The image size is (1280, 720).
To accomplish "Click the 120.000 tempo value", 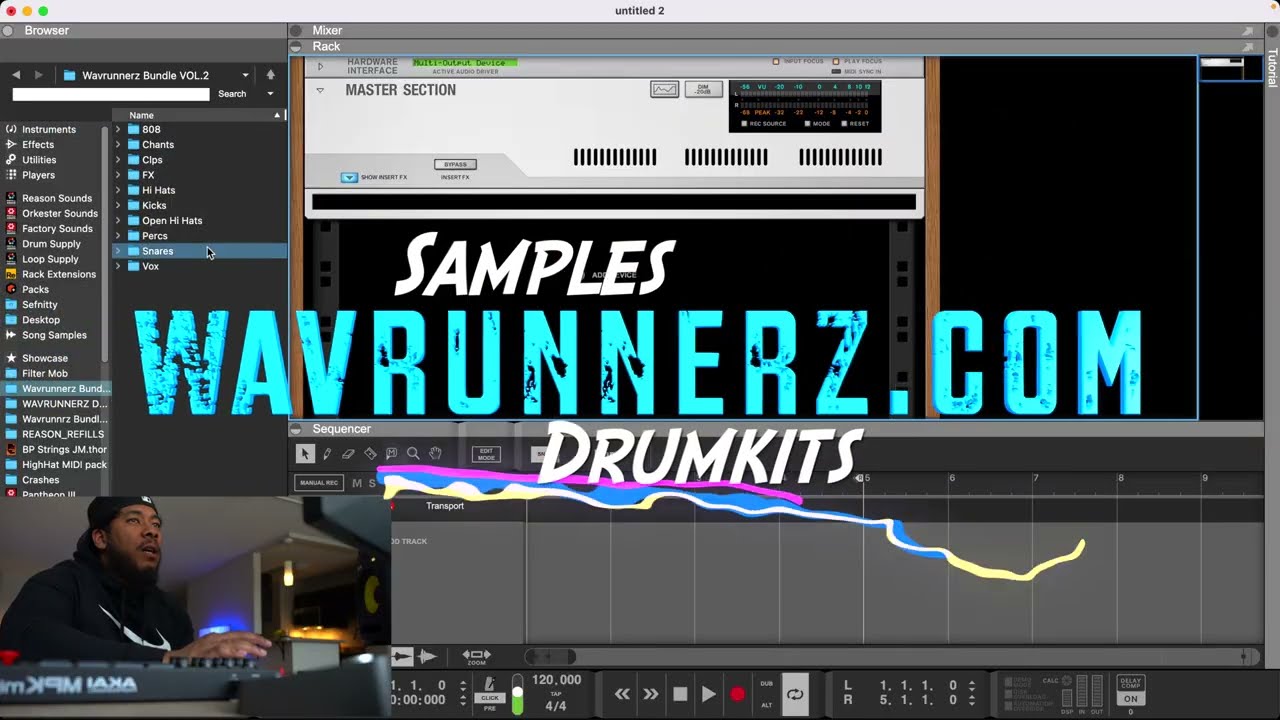I will coord(556,680).
